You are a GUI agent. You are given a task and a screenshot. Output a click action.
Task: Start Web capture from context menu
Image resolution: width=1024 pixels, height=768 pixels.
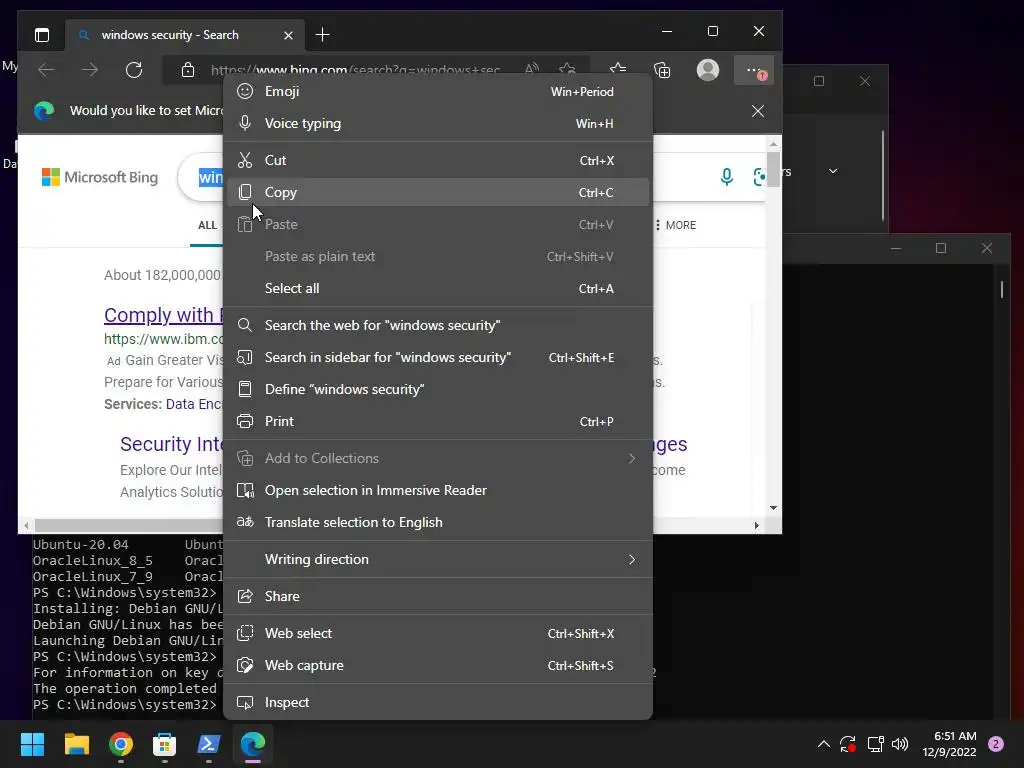pos(438,665)
